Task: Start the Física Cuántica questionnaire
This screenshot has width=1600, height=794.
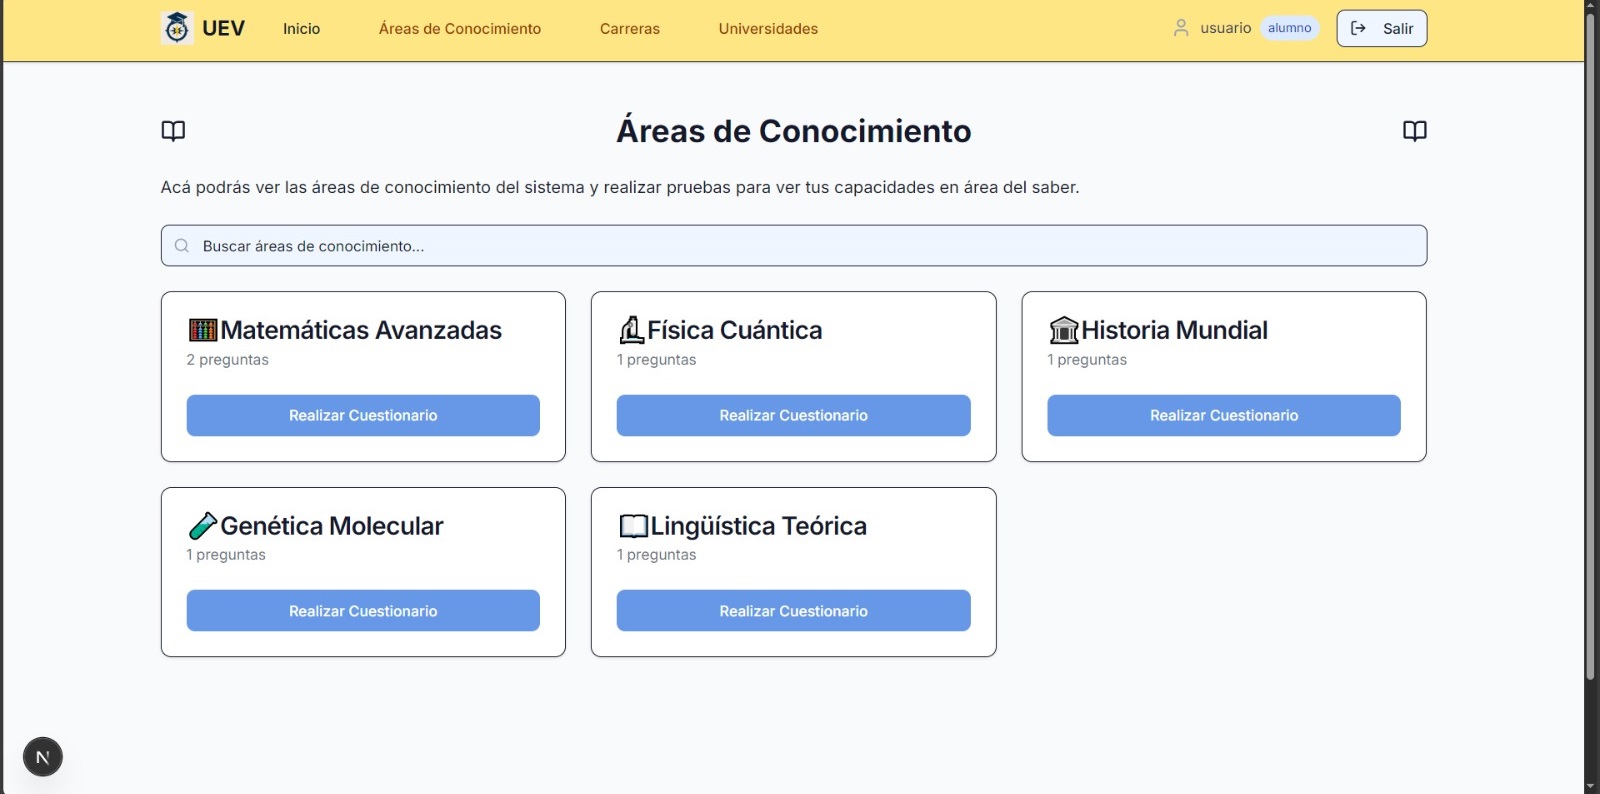Action: tap(793, 415)
